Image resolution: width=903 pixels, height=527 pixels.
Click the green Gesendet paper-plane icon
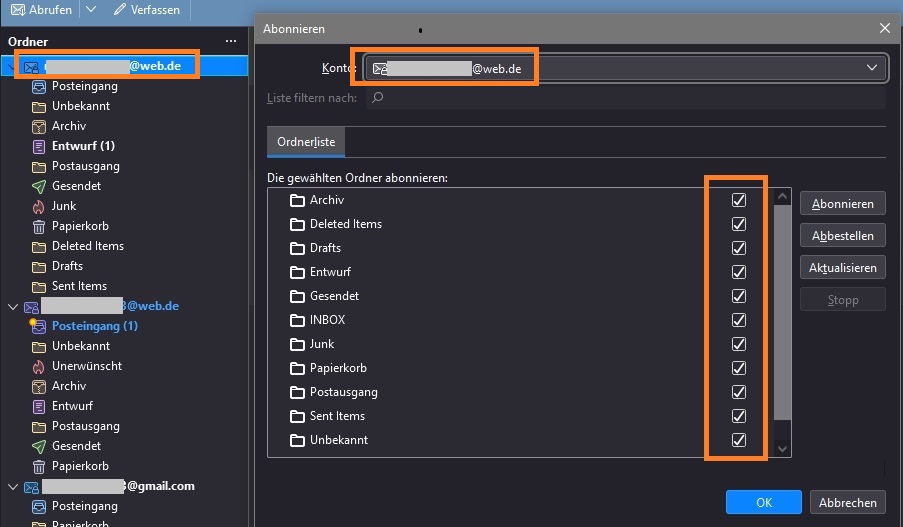tap(38, 186)
